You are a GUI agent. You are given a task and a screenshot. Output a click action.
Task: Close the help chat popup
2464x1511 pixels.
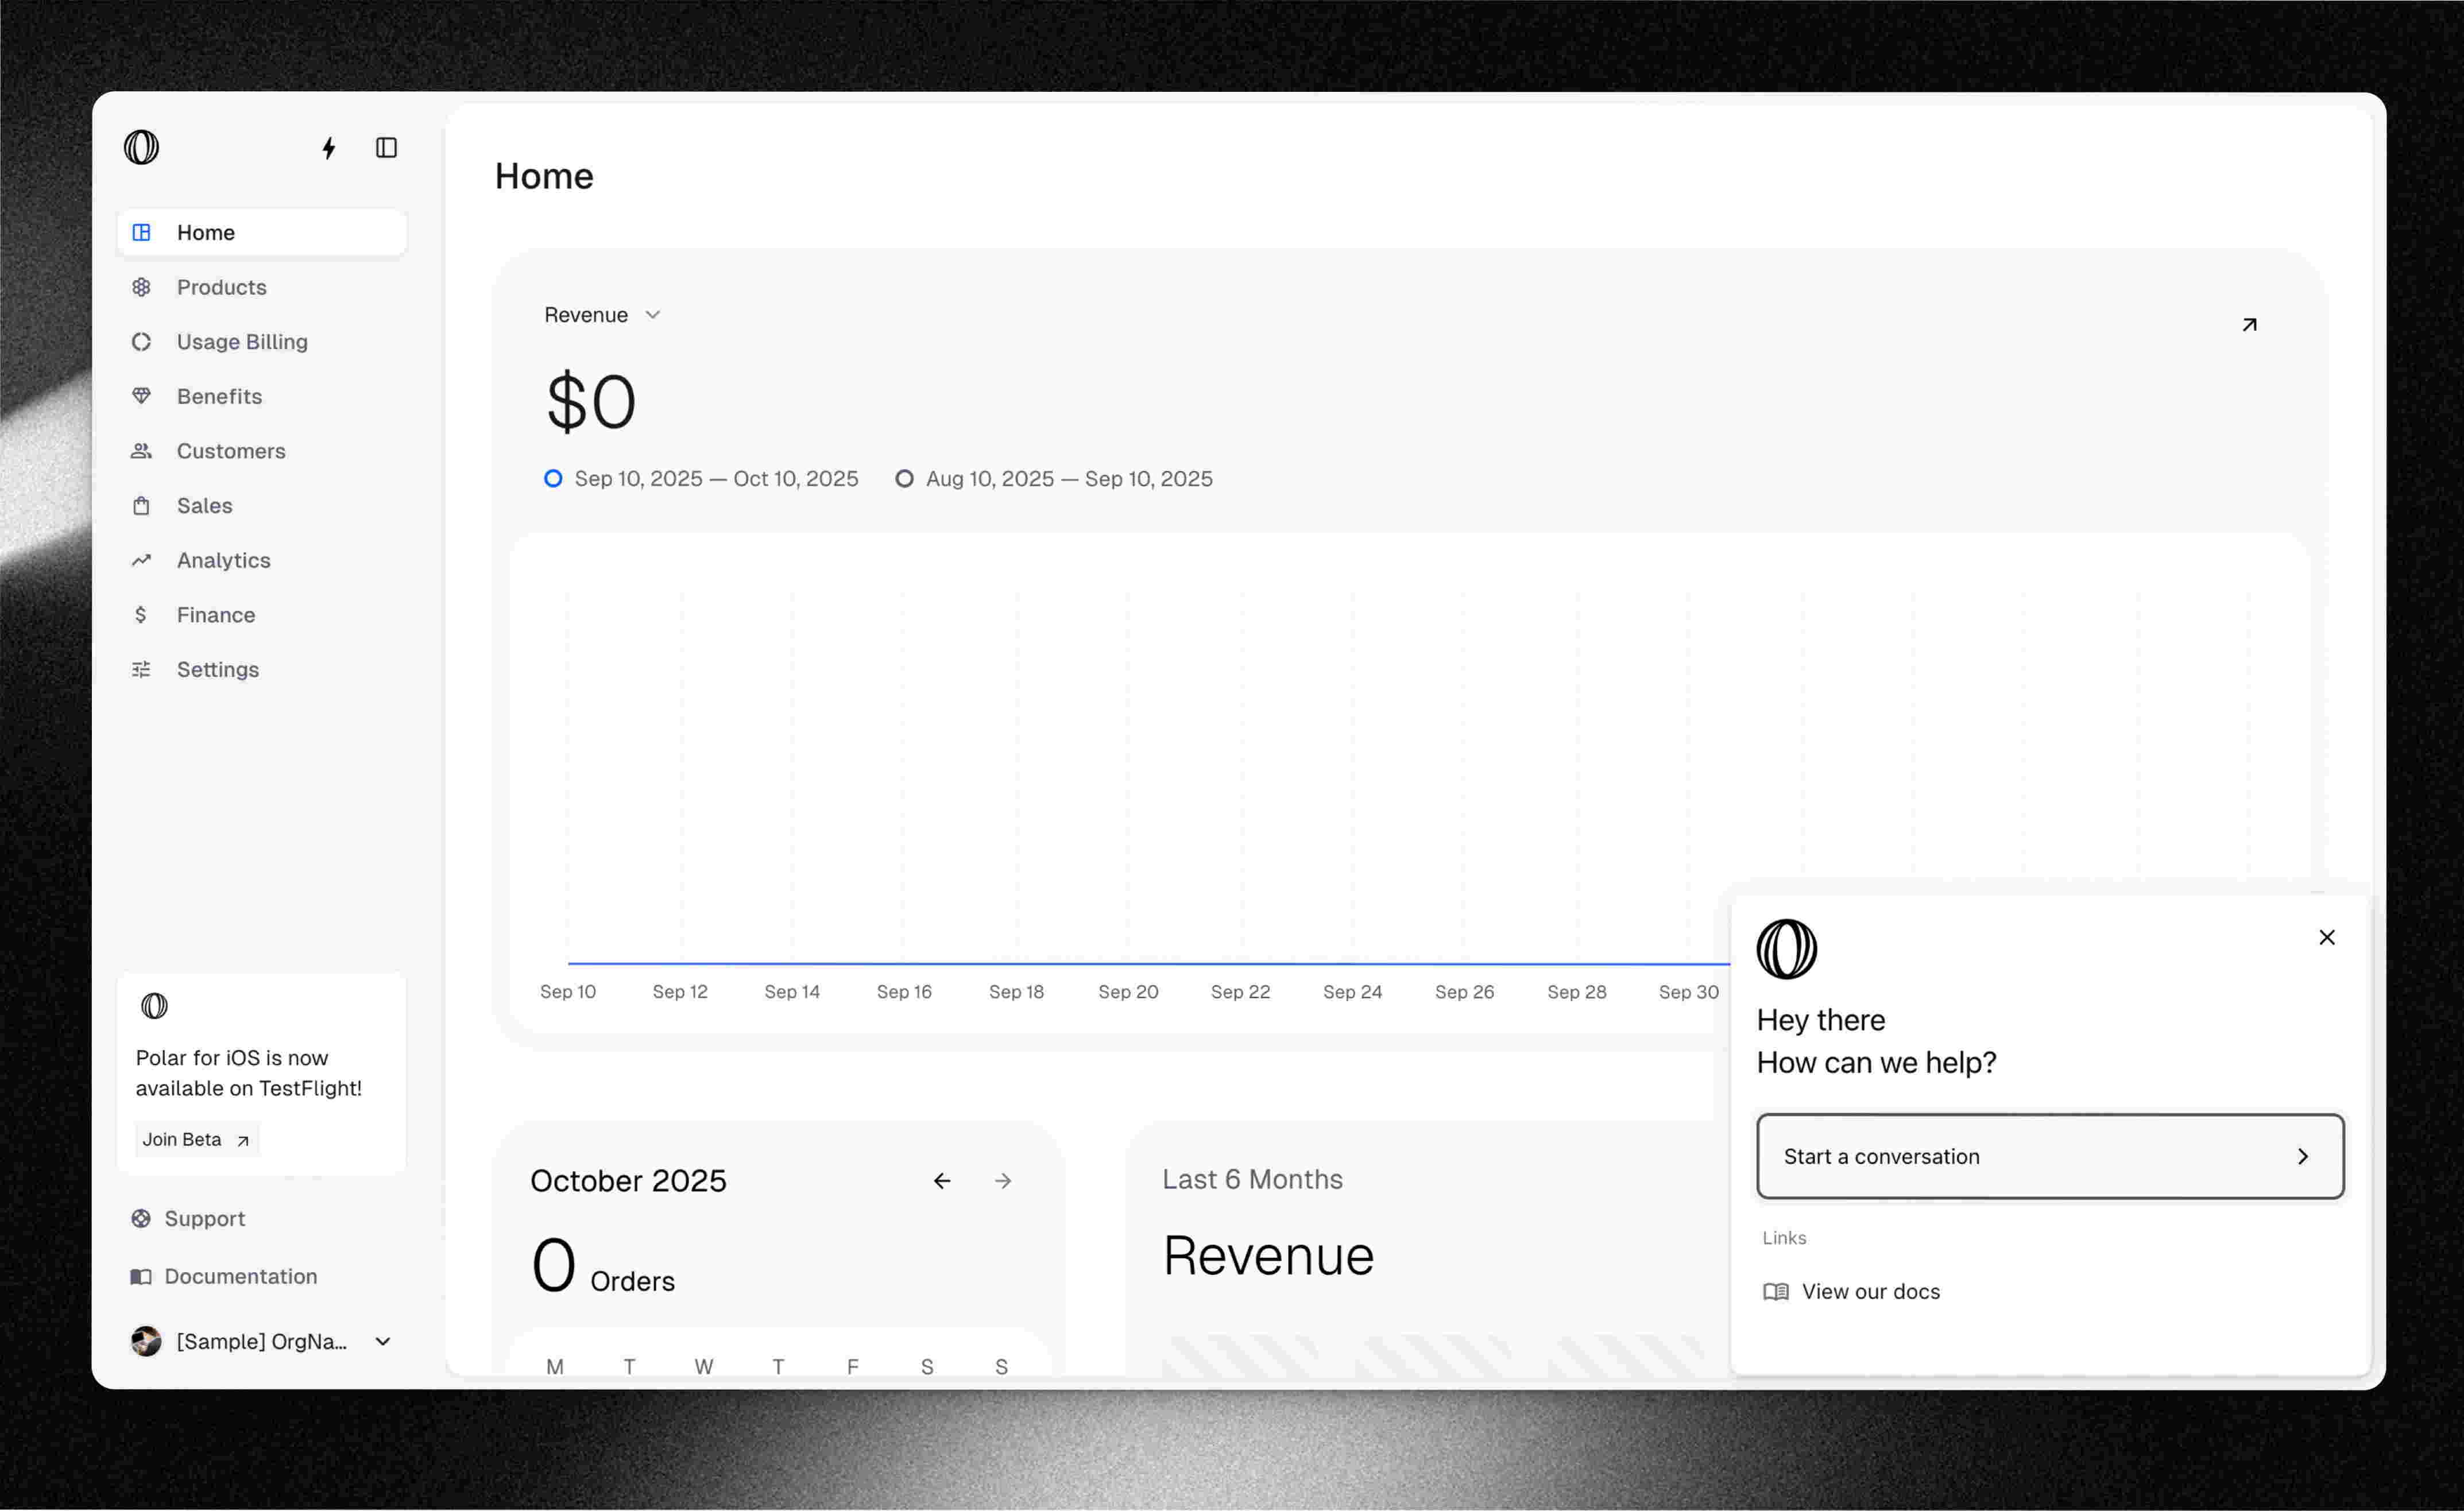pos(2327,938)
